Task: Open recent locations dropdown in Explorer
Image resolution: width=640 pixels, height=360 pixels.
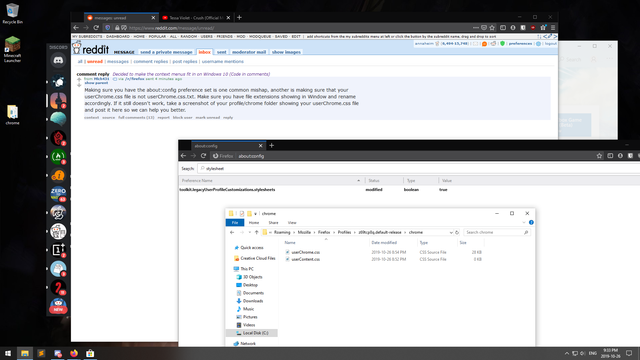Action: click(249, 232)
